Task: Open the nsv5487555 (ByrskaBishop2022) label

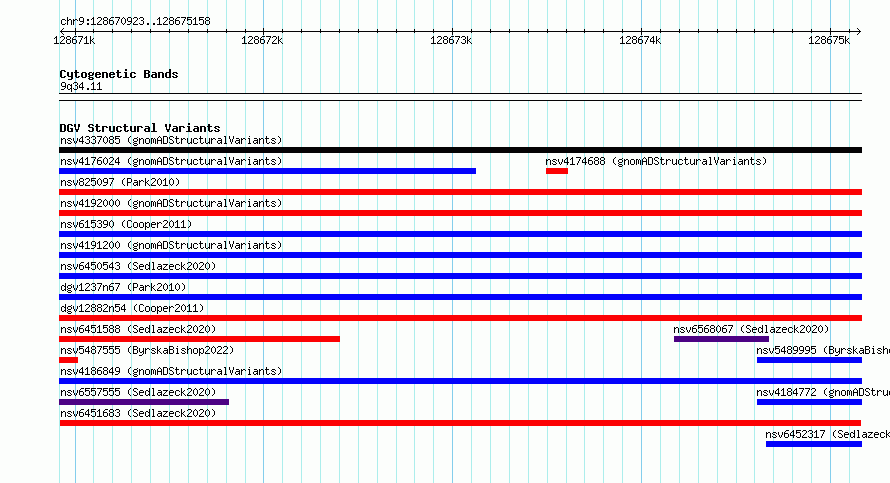Action: [x=147, y=350]
